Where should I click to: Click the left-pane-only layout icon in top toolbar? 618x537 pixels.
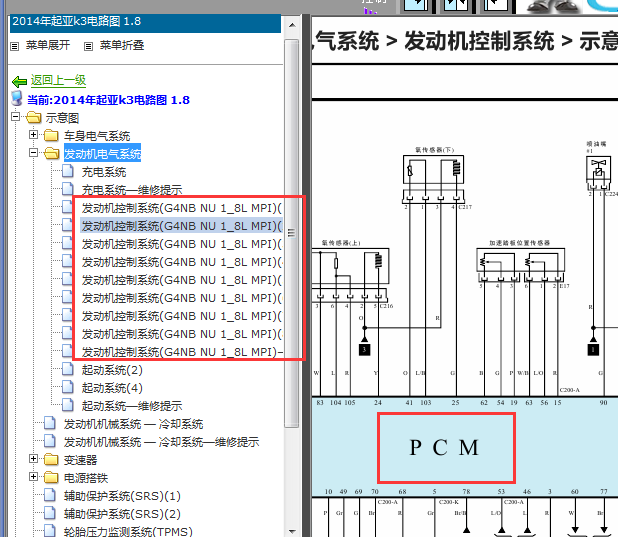click(x=416, y=6)
